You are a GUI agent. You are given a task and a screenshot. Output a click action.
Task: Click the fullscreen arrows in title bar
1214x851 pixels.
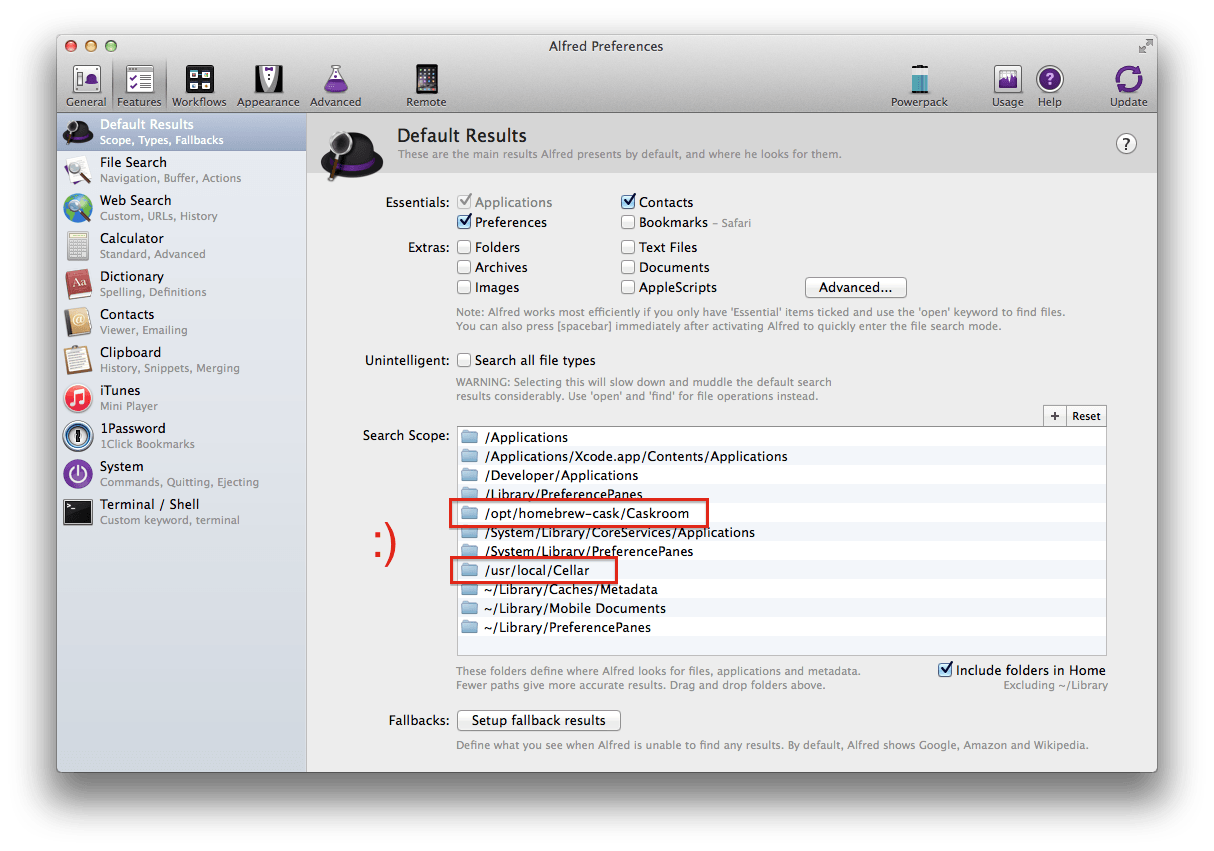[x=1144, y=46]
